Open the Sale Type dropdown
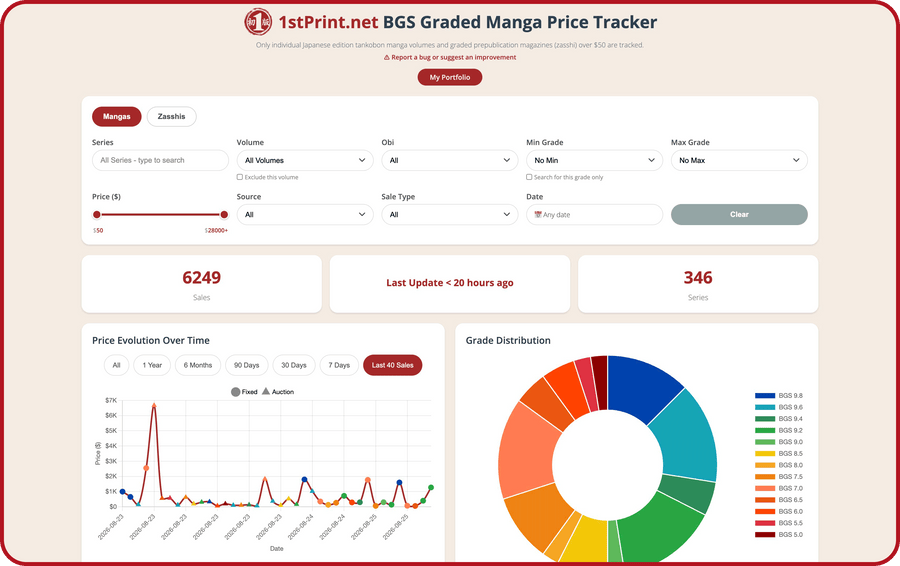 click(x=449, y=215)
